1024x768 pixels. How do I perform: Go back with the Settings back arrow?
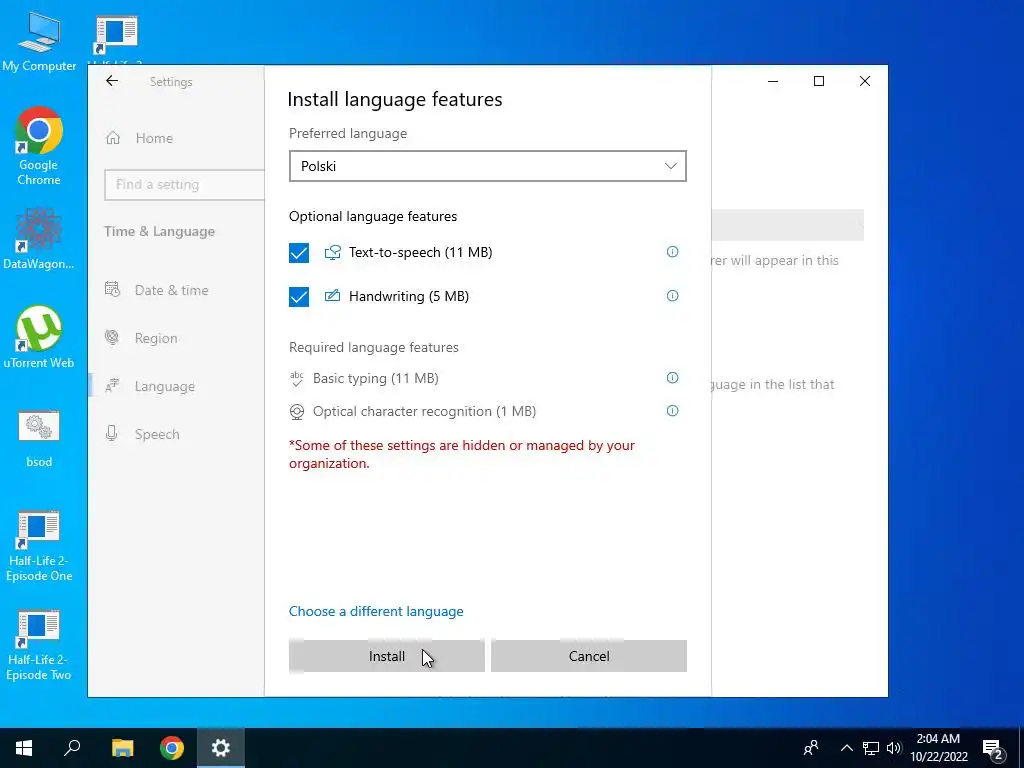[112, 81]
